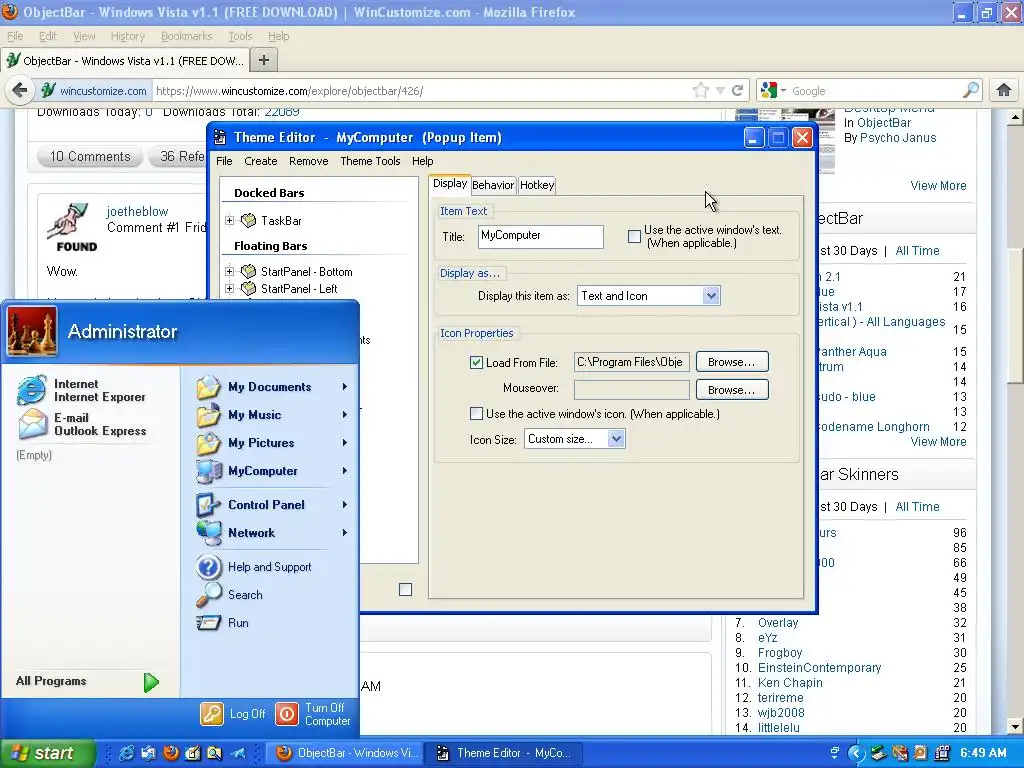This screenshot has width=1024, height=768.
Task: Open Firefox Bookmarks menu
Action: click(187, 36)
